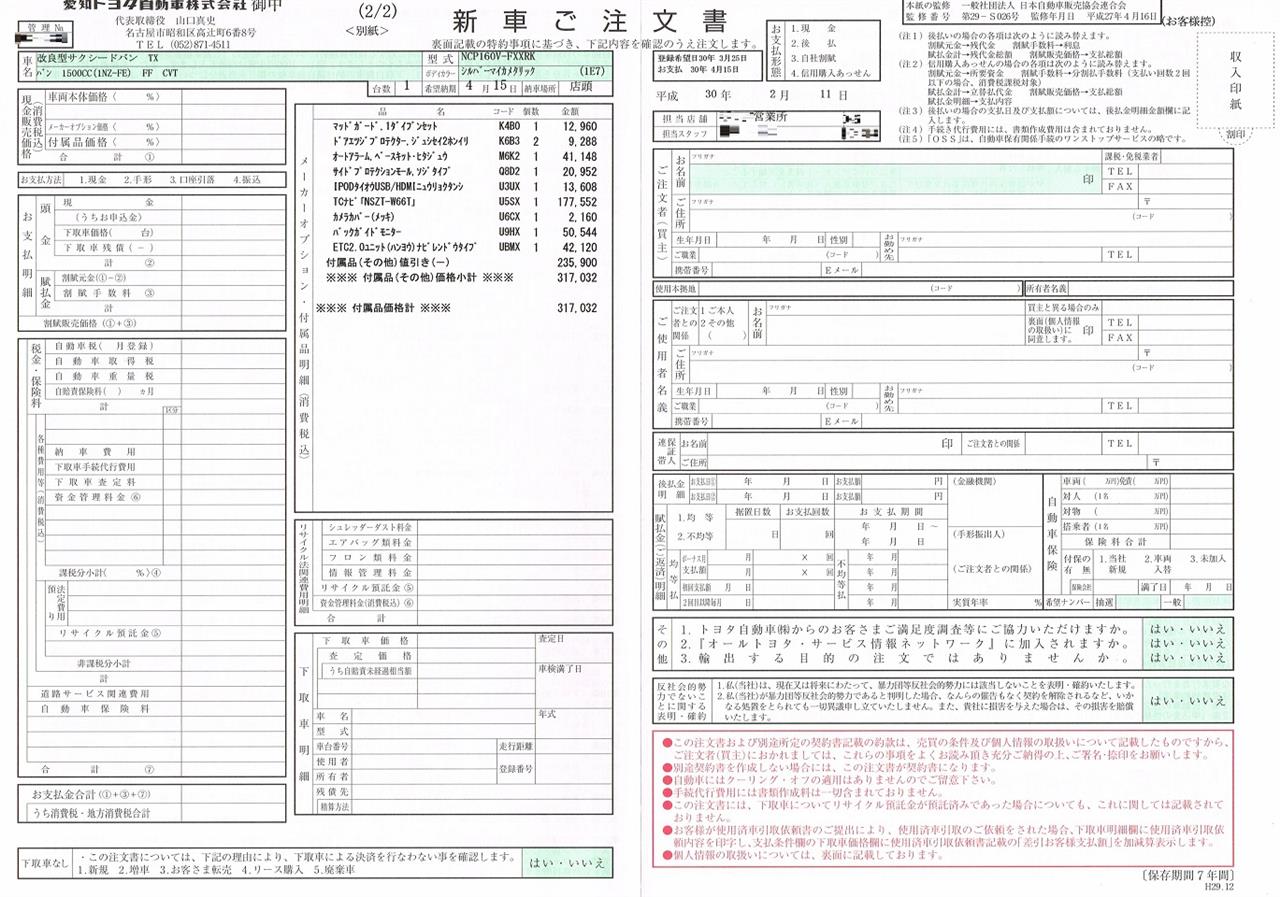This screenshot has height=897, width=1280.
Task: Select accessory code Q8D2
Action: click(x=509, y=172)
